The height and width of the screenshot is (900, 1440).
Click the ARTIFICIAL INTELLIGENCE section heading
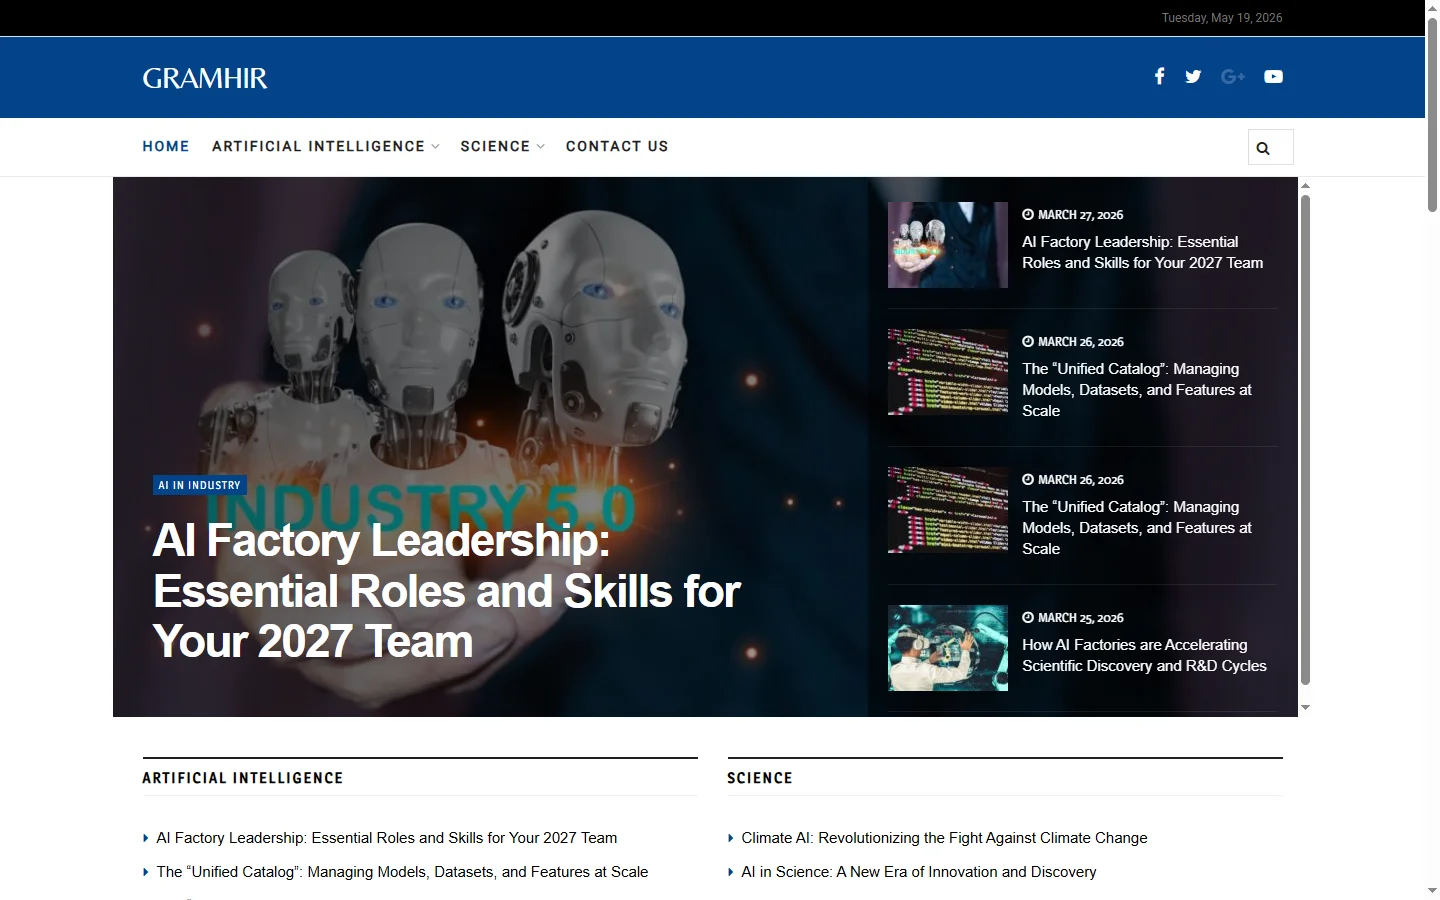pos(243,778)
